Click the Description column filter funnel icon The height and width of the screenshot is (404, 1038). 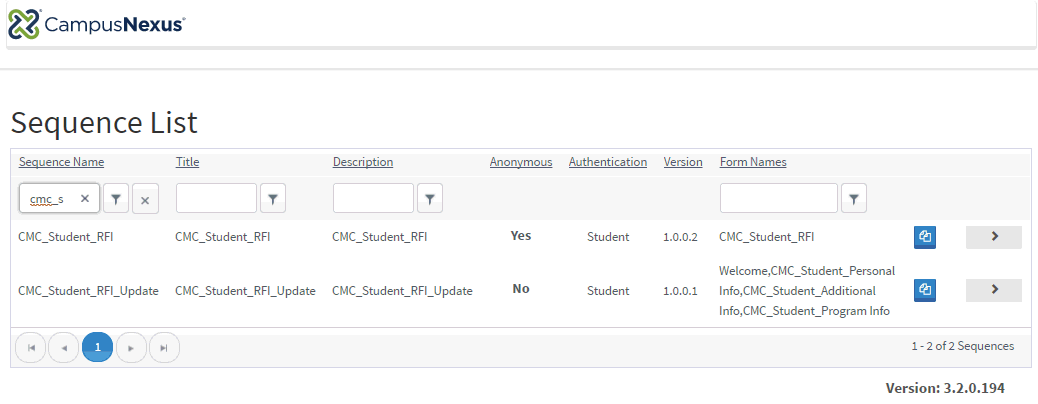click(x=429, y=199)
